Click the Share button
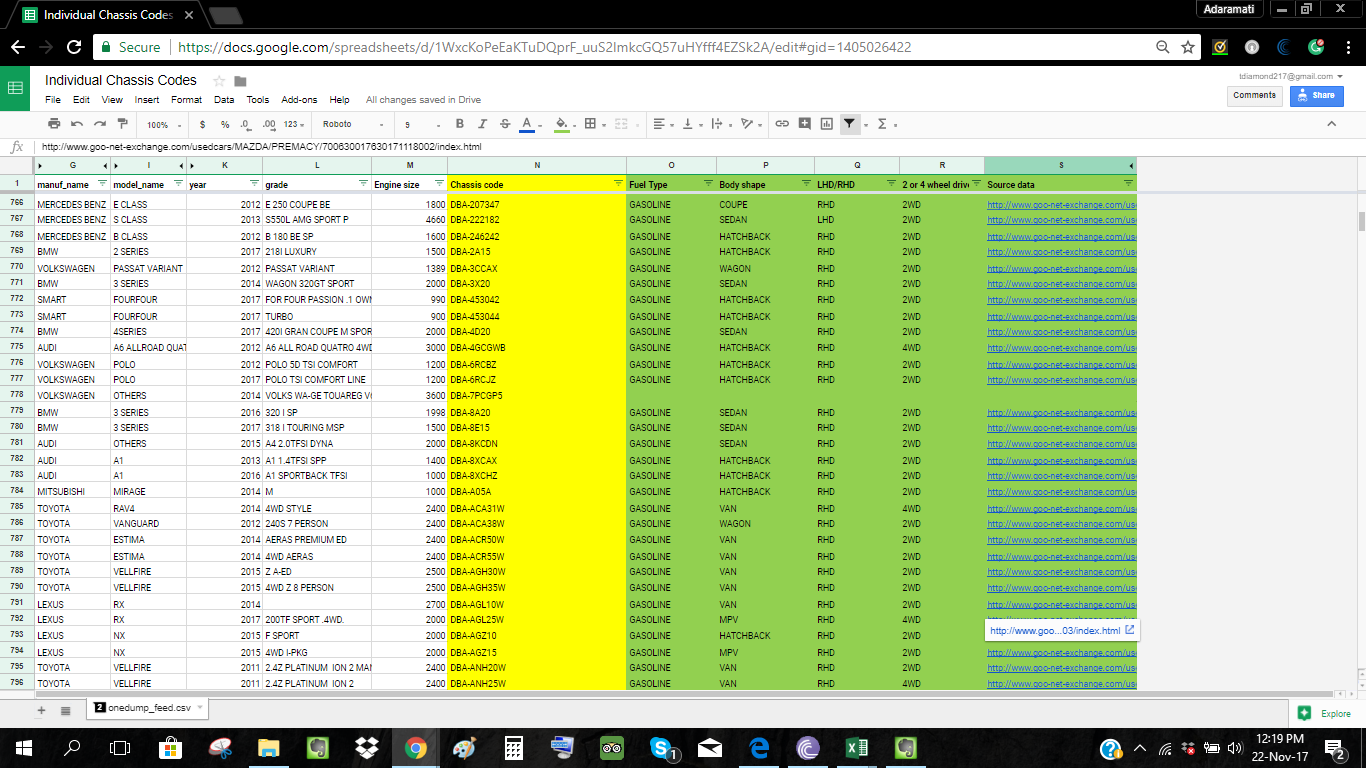Image resolution: width=1366 pixels, height=768 pixels. point(1316,96)
